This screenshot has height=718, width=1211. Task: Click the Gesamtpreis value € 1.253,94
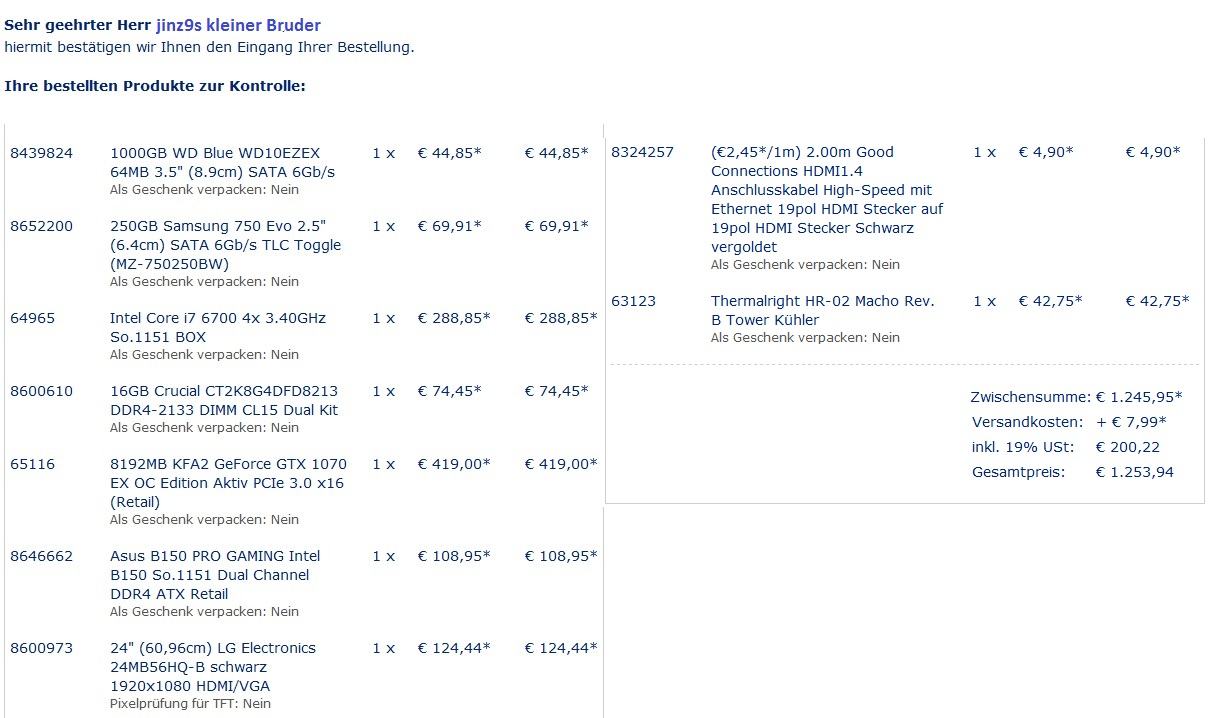1134,472
